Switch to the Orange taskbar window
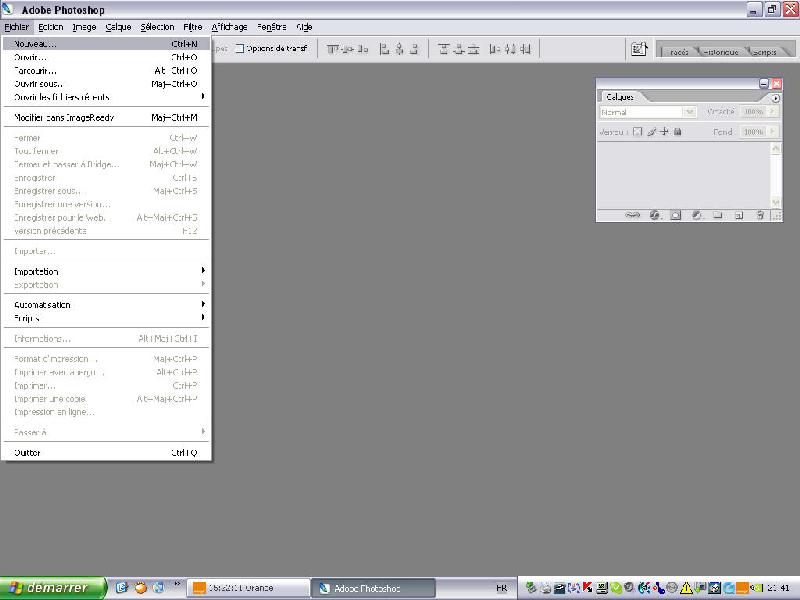800x600 pixels. [x=248, y=588]
